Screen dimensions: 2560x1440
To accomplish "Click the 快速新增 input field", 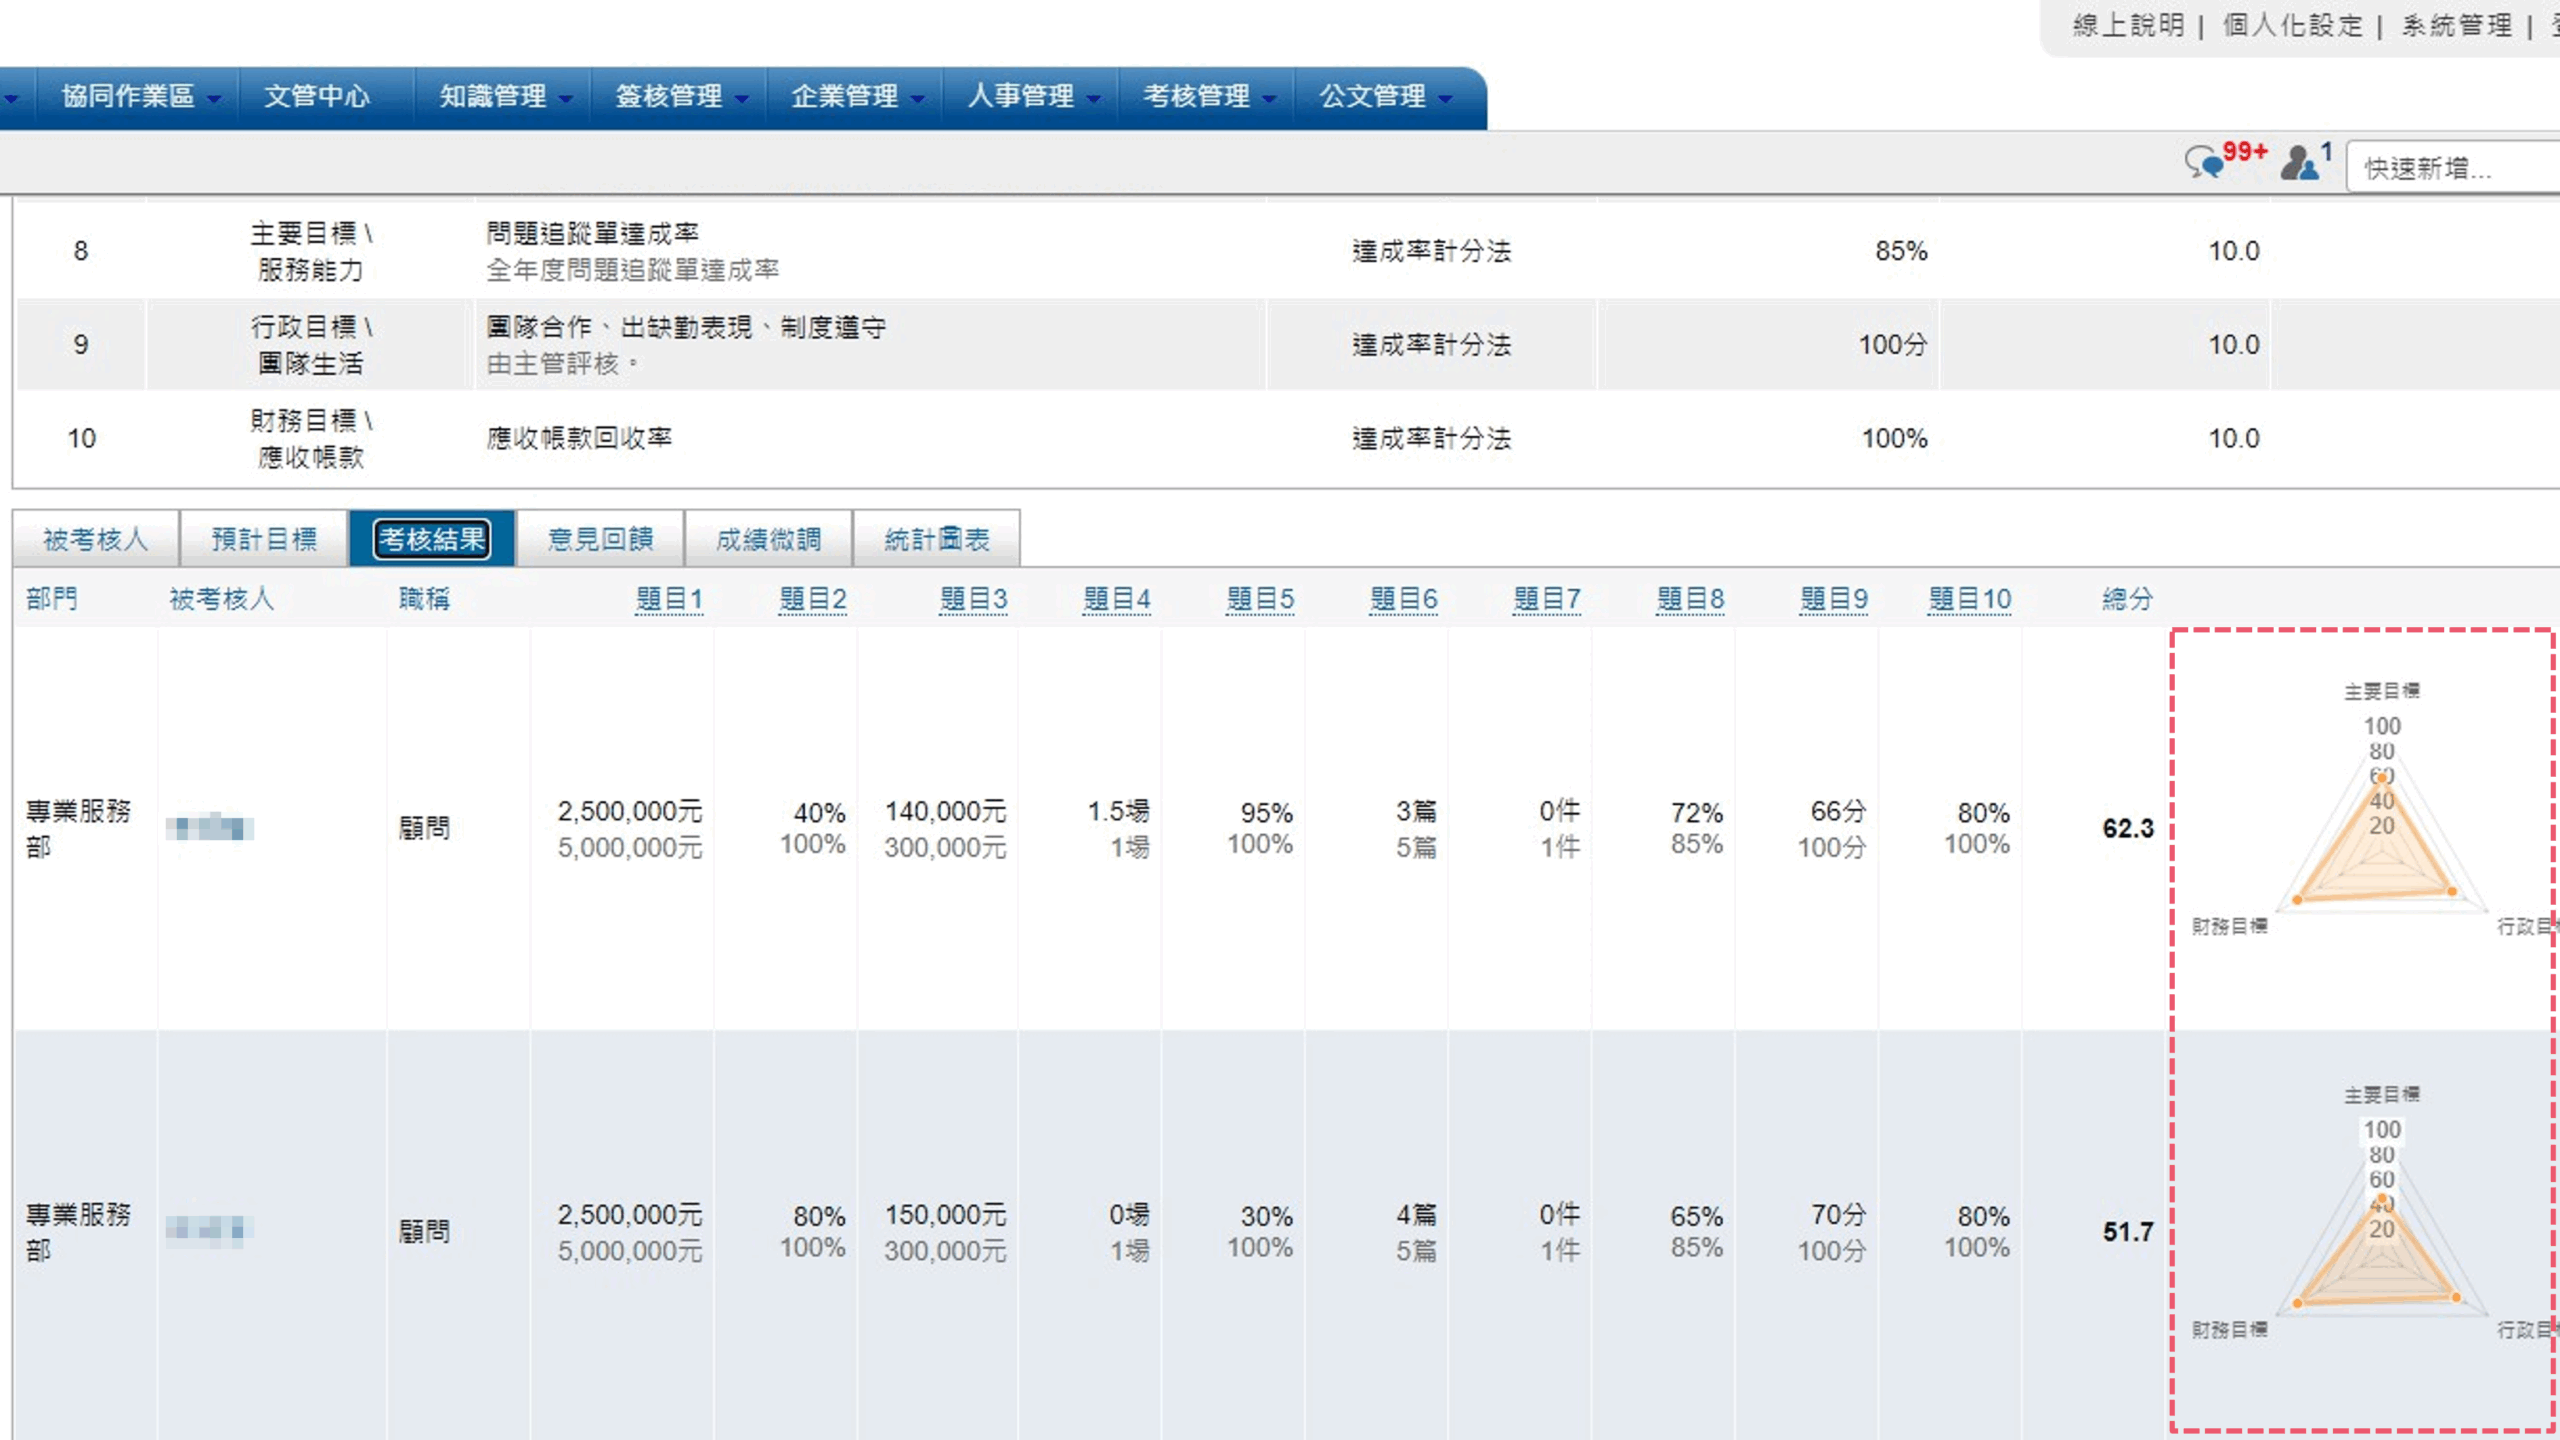I will coord(2450,168).
